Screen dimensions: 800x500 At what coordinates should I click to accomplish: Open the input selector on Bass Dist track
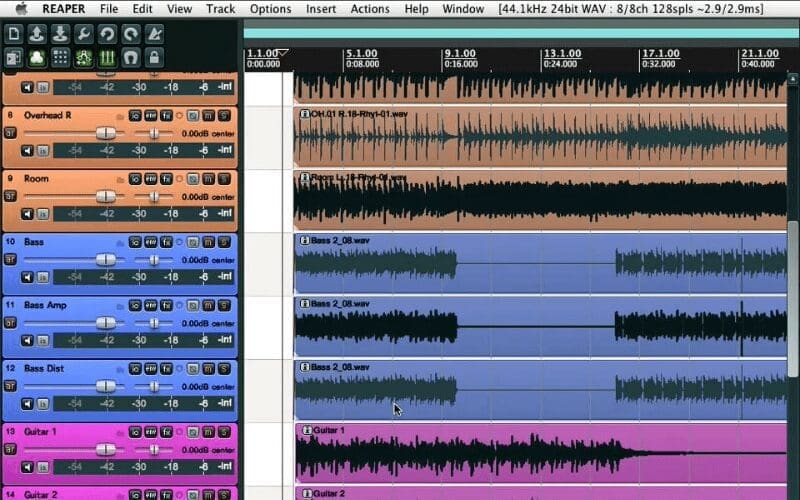pos(43,404)
